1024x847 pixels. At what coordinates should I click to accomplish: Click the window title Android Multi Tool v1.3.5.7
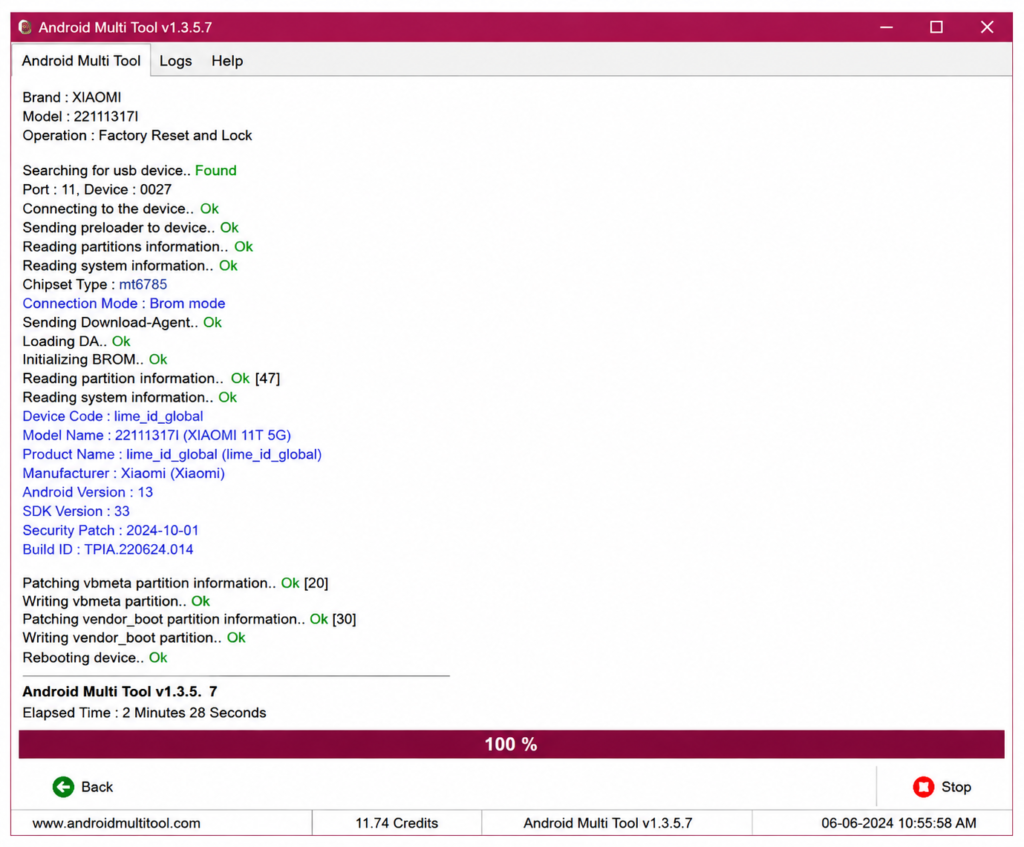pos(125,27)
